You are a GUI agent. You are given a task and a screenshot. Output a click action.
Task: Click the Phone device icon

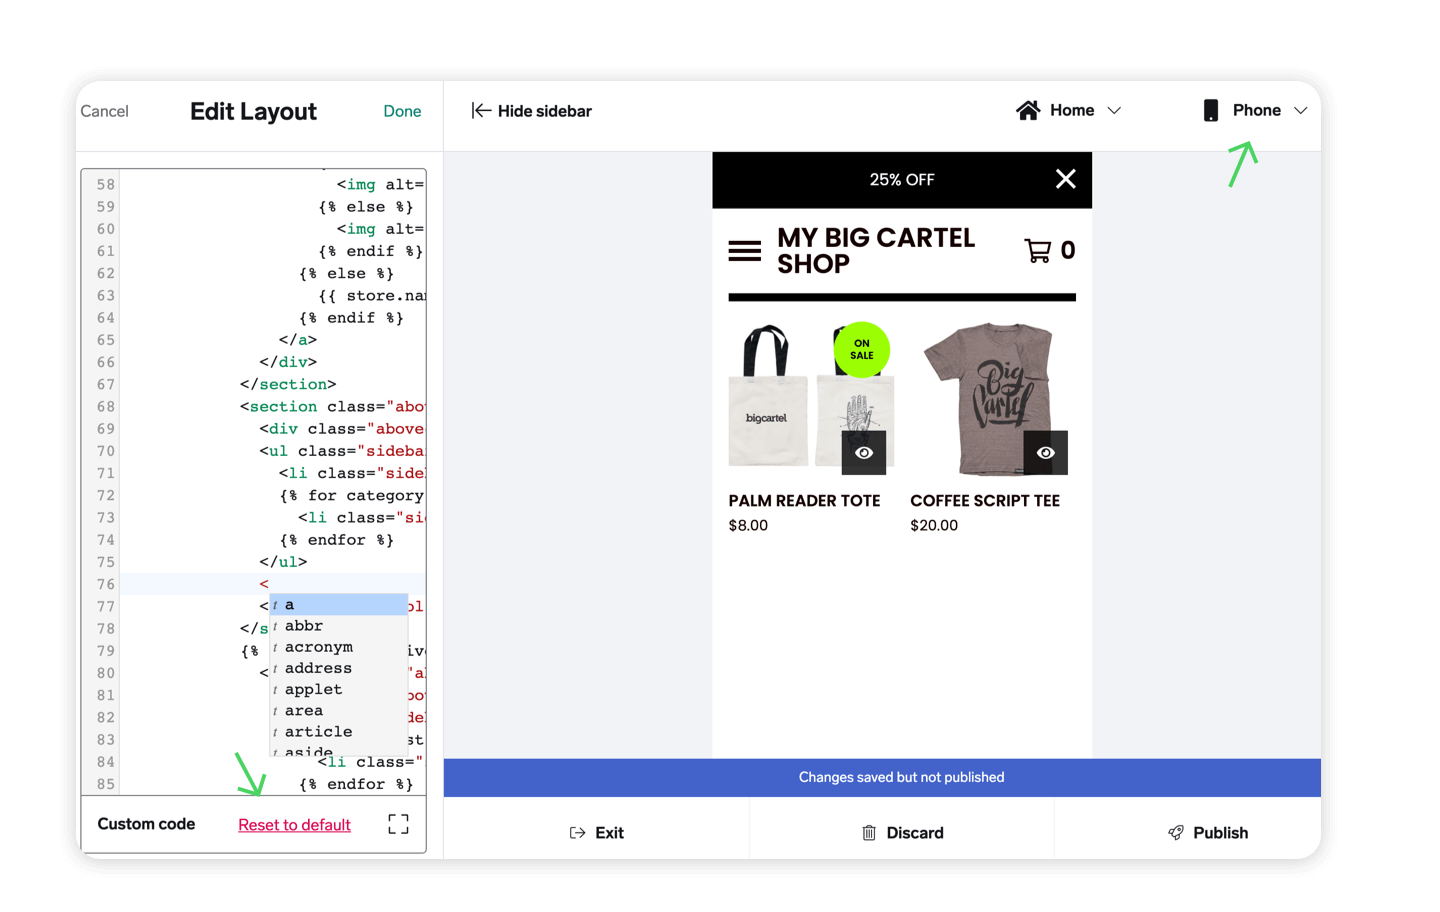coord(1211,110)
